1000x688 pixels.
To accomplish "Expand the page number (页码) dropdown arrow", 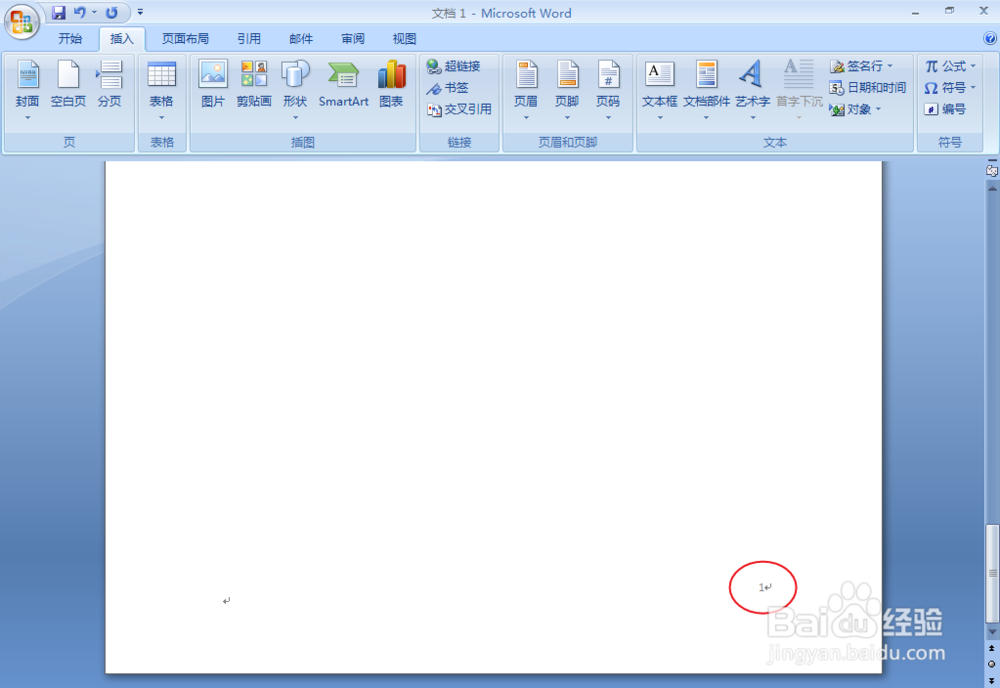I will click(x=608, y=117).
